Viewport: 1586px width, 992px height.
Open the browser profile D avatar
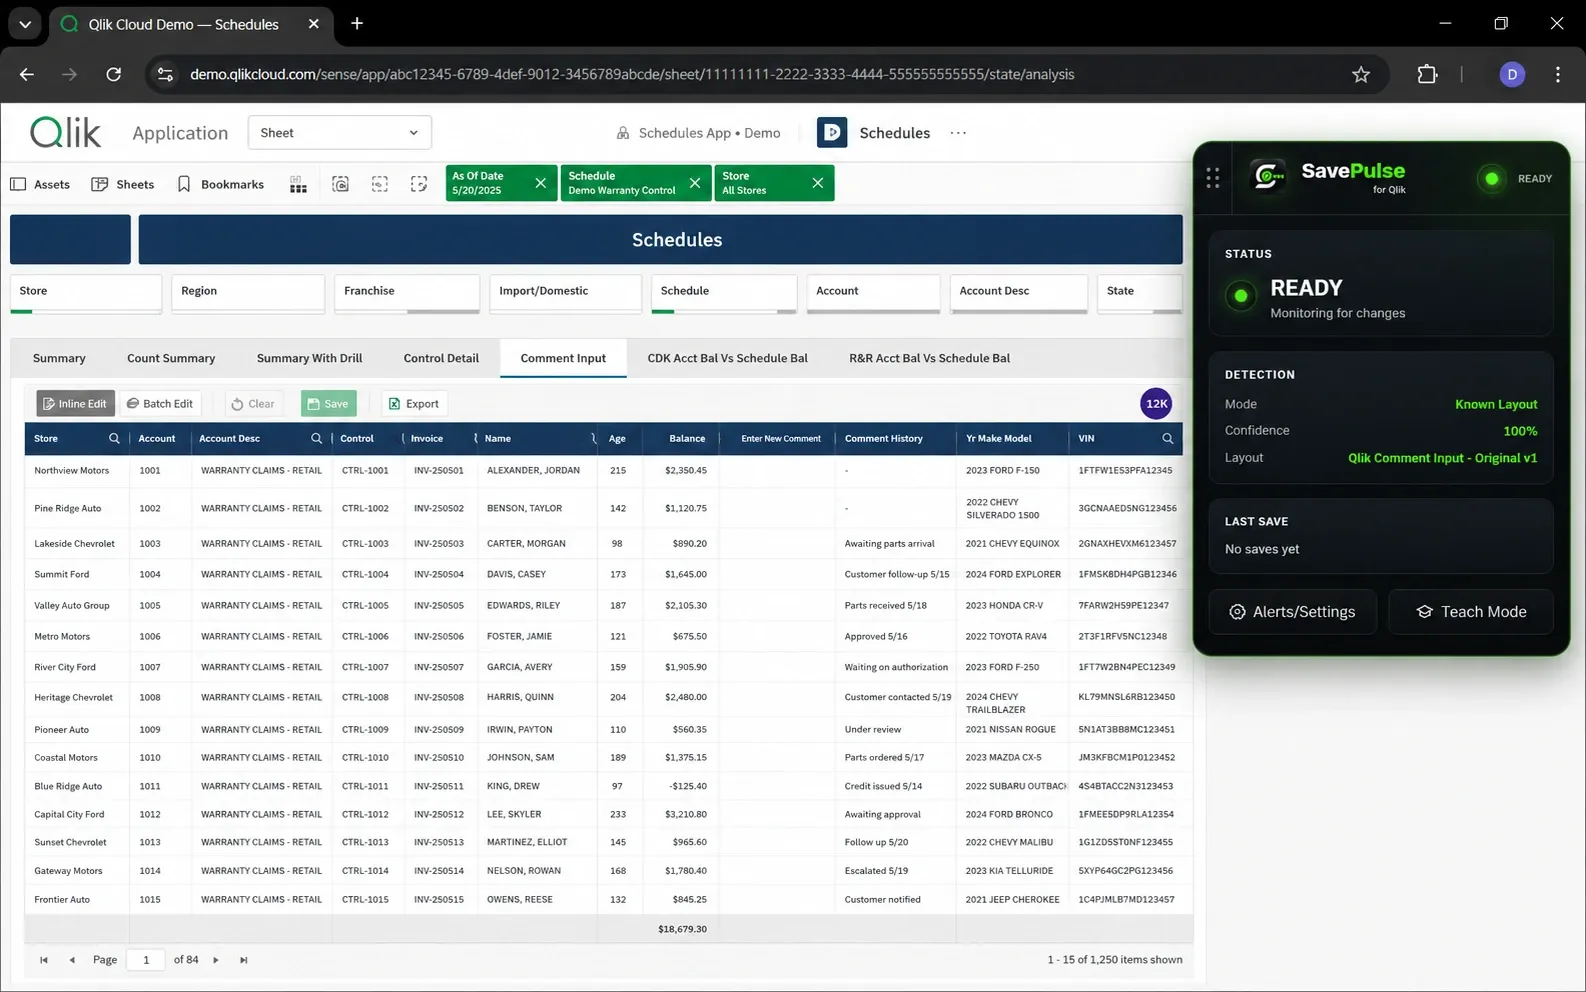pyautogui.click(x=1512, y=74)
